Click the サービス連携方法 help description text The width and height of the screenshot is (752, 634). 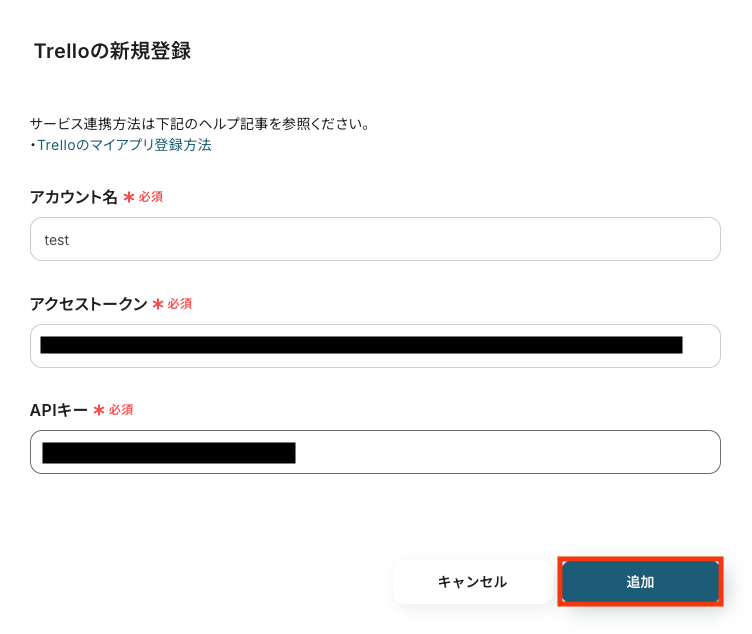(x=200, y=124)
